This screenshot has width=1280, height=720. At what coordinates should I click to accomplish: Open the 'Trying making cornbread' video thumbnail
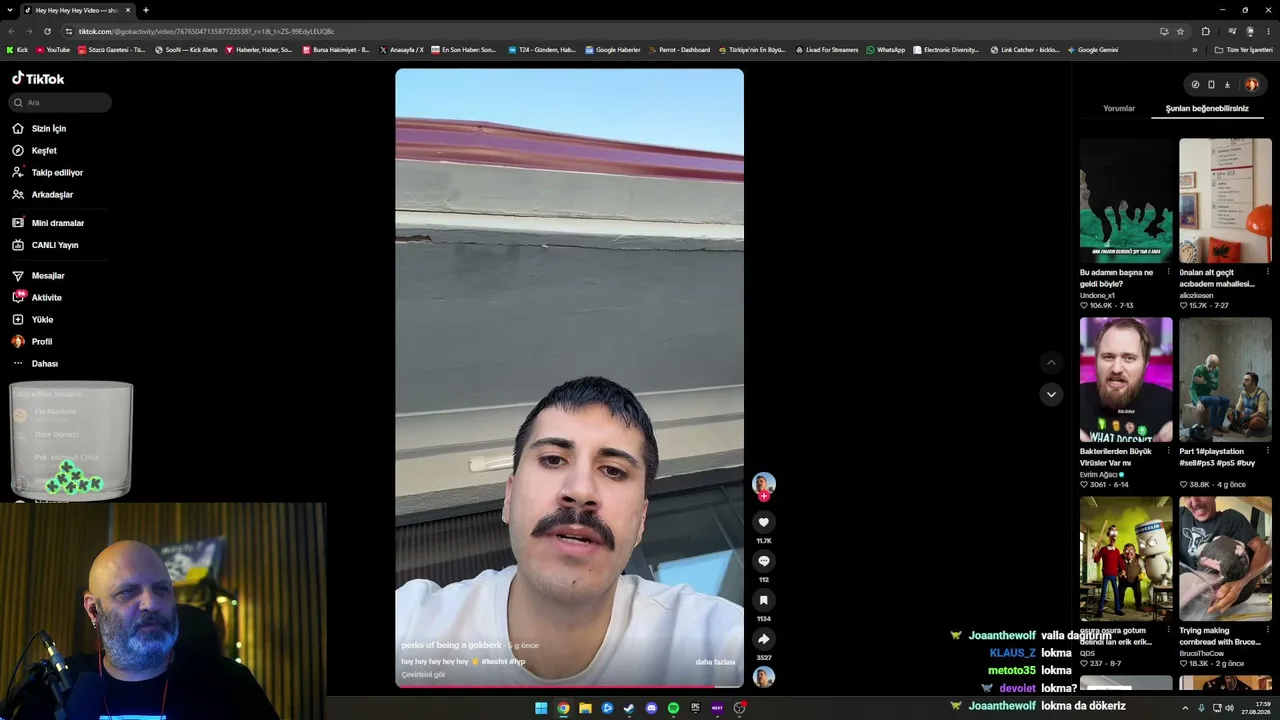[x=1225, y=559]
